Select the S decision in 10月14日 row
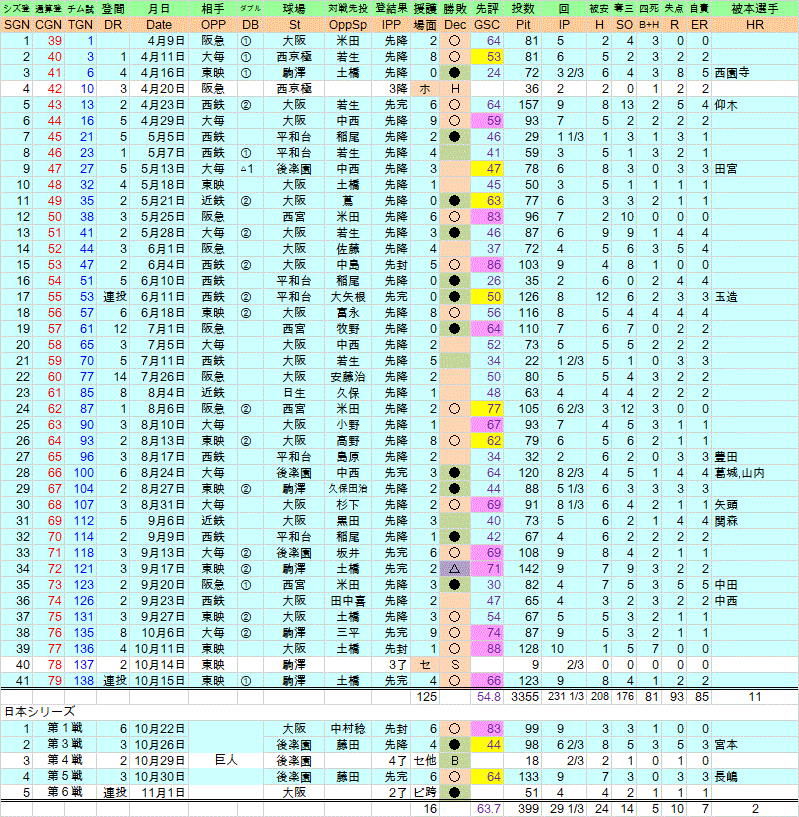This screenshot has height=817, width=799. coord(455,665)
